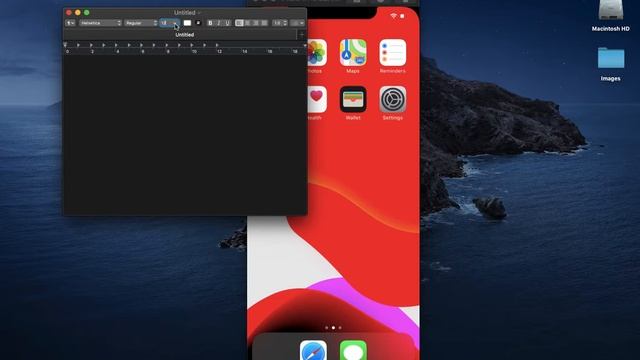Click the zoom button of TextEdit window

tap(87, 13)
